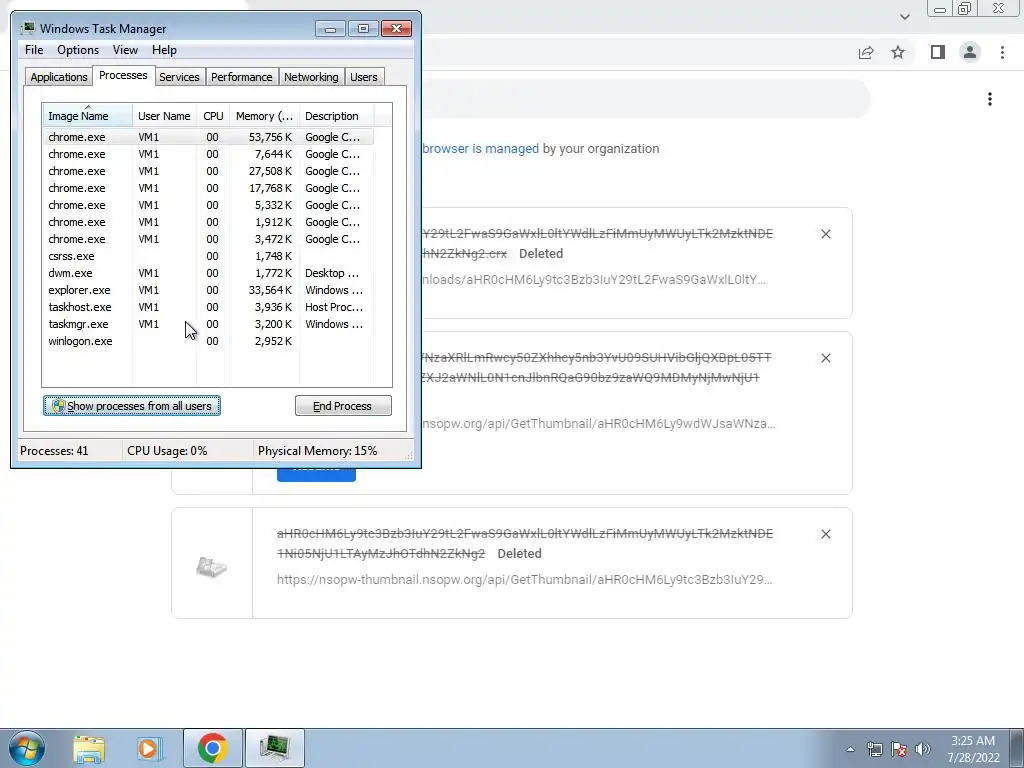Open File Explorer from the taskbar
Image resolution: width=1024 pixels, height=768 pixels.
tap(89, 748)
